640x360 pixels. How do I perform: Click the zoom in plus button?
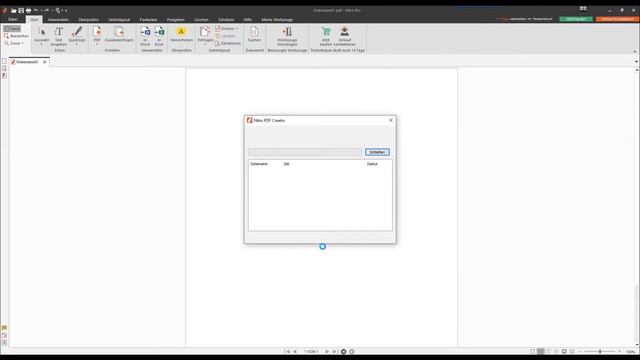coord(620,351)
